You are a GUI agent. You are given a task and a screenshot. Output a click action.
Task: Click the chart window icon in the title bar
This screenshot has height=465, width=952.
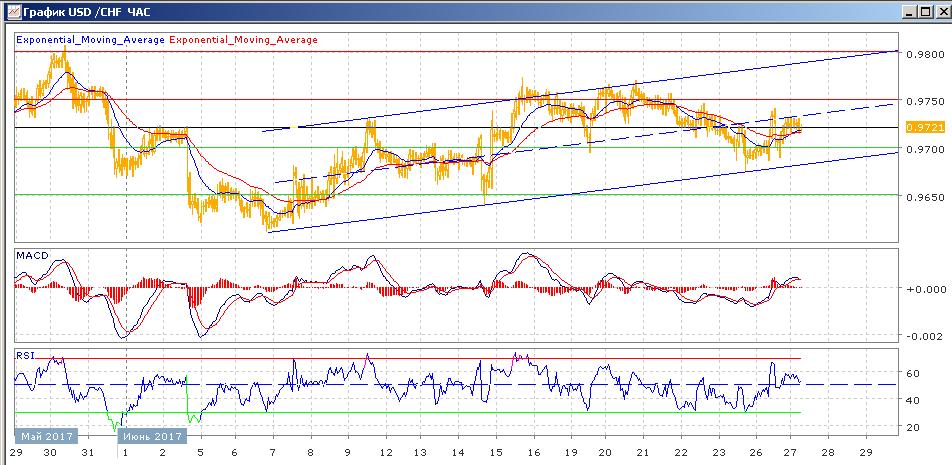(13, 12)
